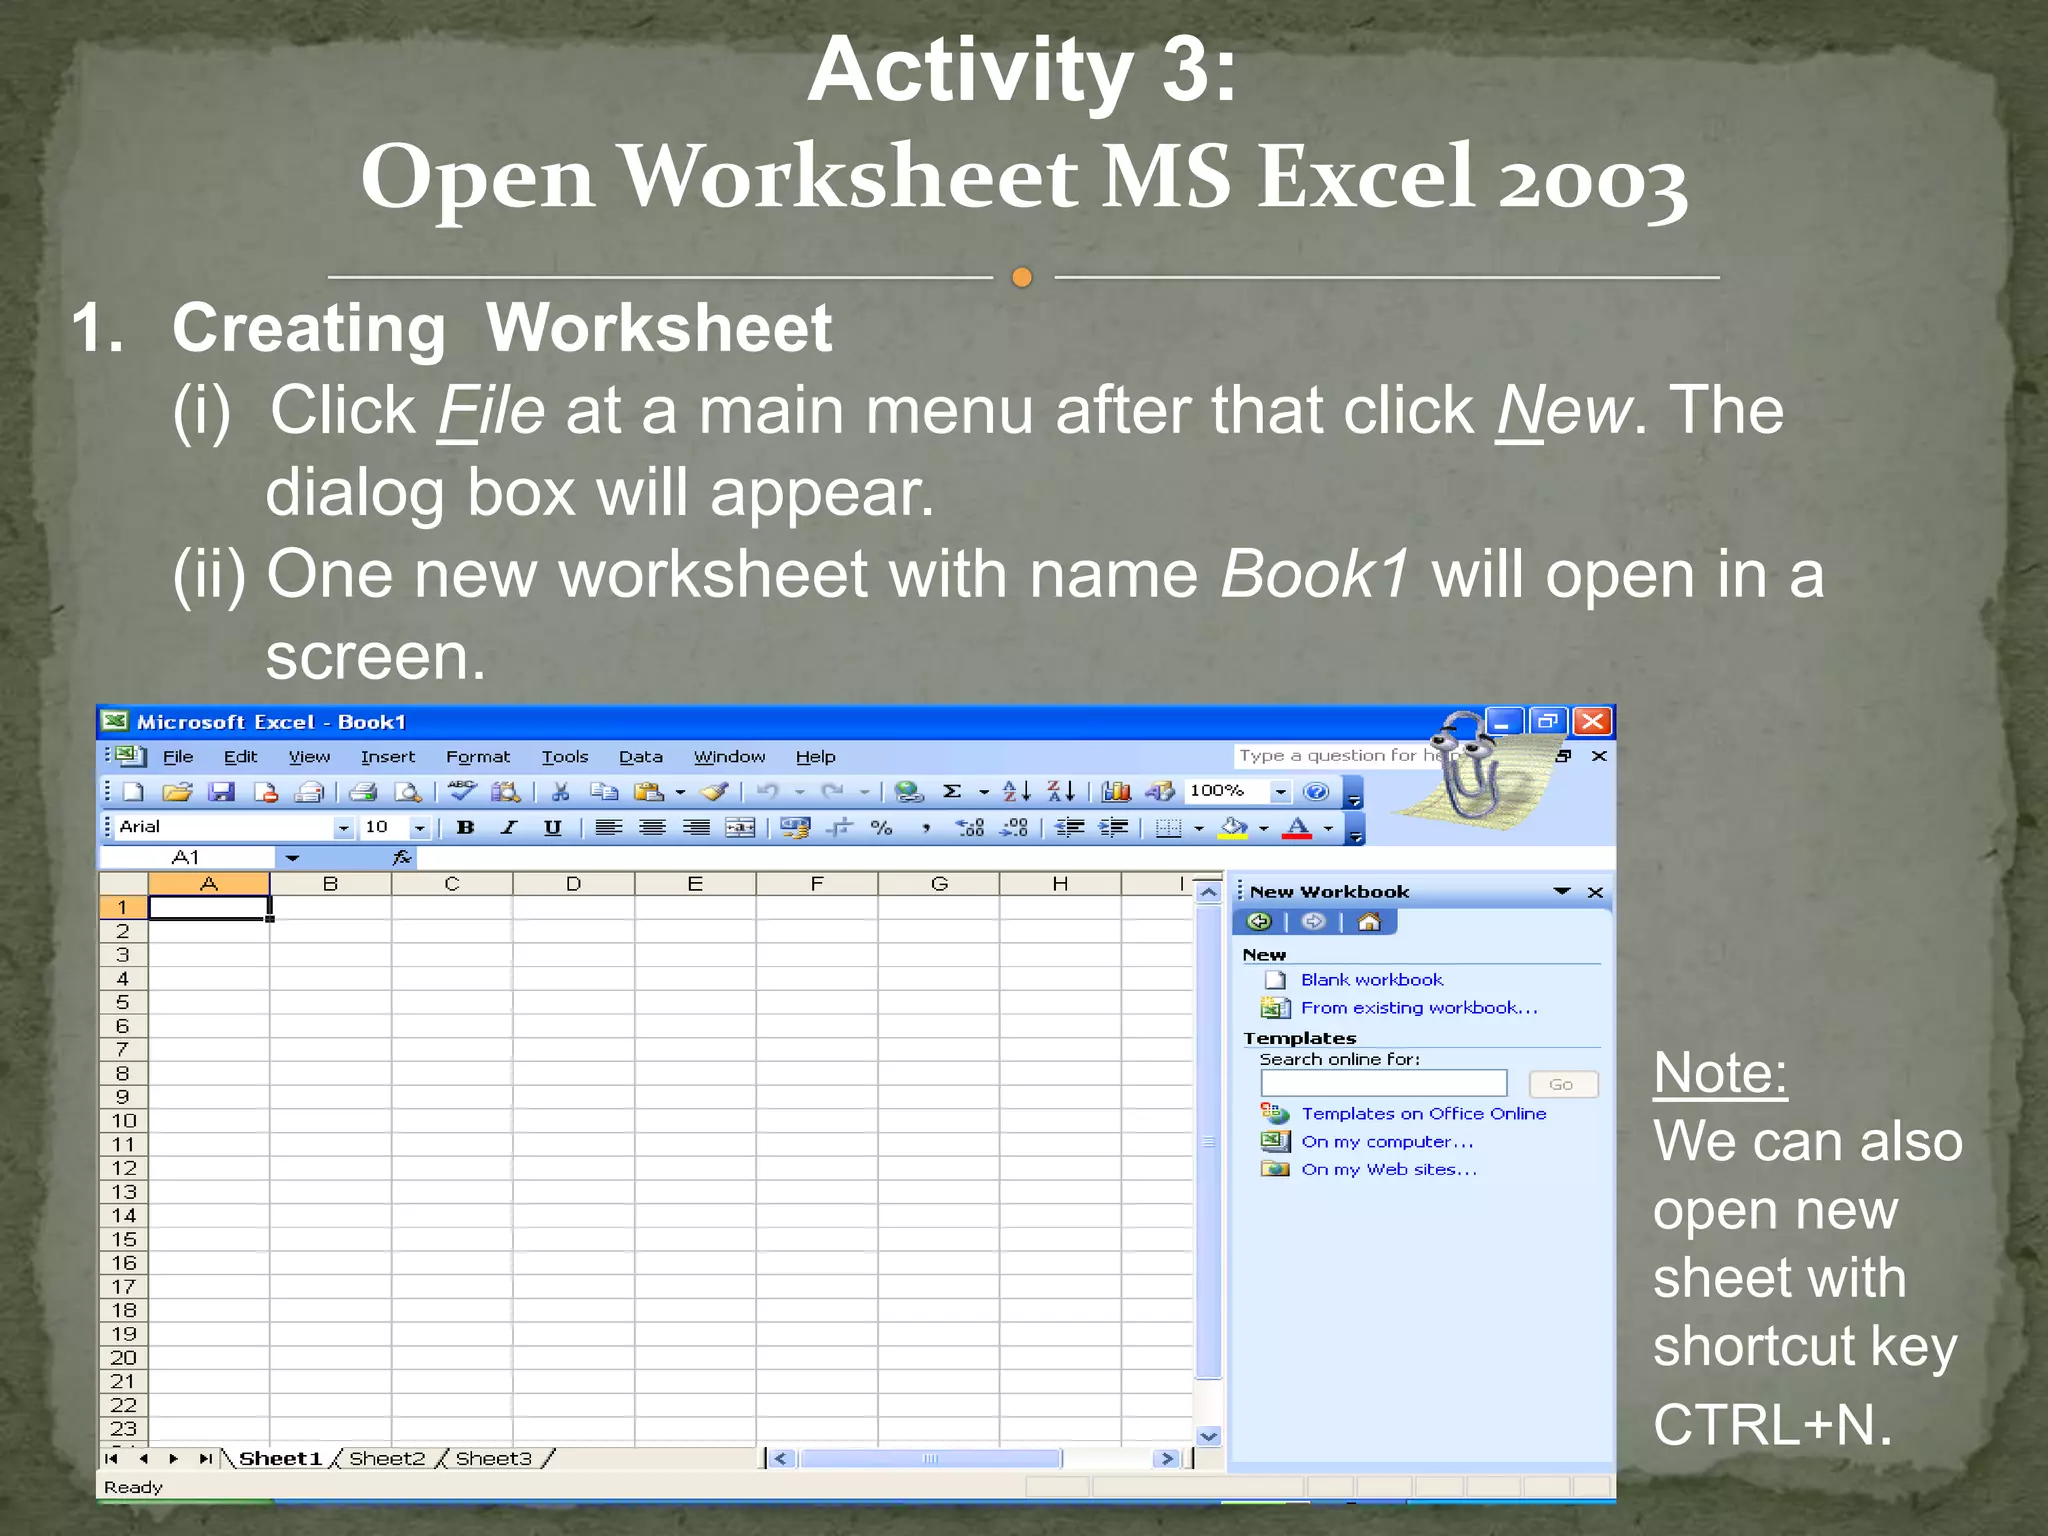Toggle Underline formatting
Image resolution: width=2048 pixels, height=1536 pixels.
point(552,828)
